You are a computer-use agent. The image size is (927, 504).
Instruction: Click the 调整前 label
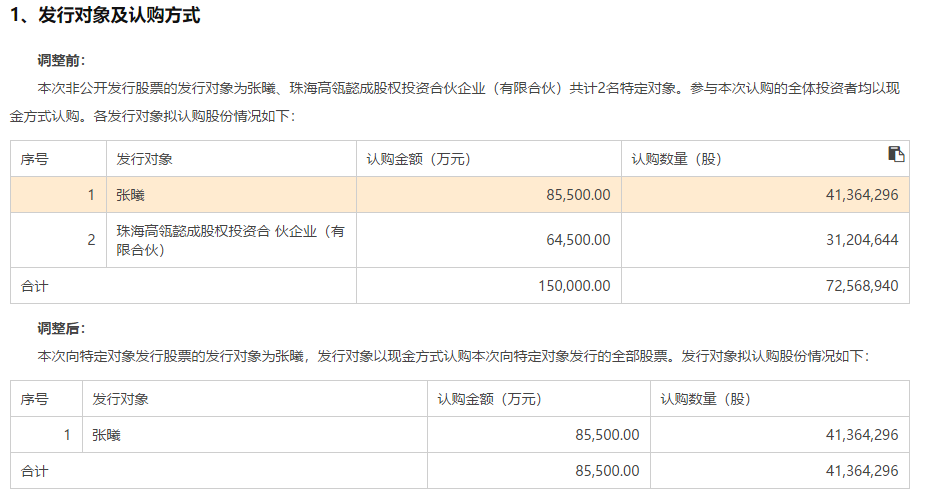click(62, 61)
